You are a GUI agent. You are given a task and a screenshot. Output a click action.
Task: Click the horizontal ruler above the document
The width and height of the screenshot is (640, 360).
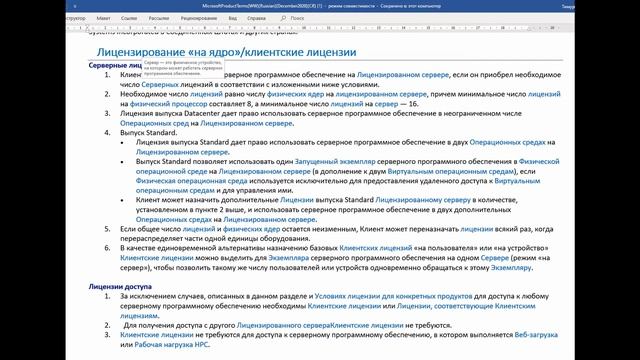[320, 28]
